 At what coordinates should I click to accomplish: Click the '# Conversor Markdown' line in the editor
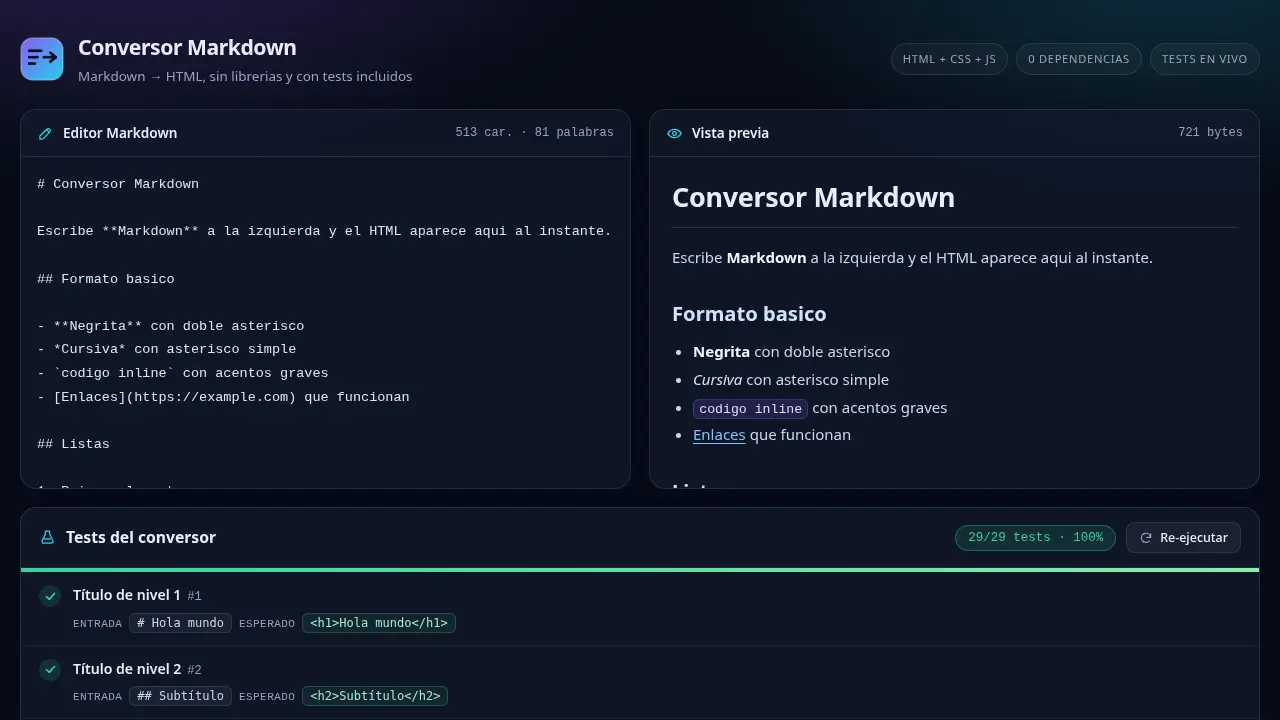tap(118, 184)
